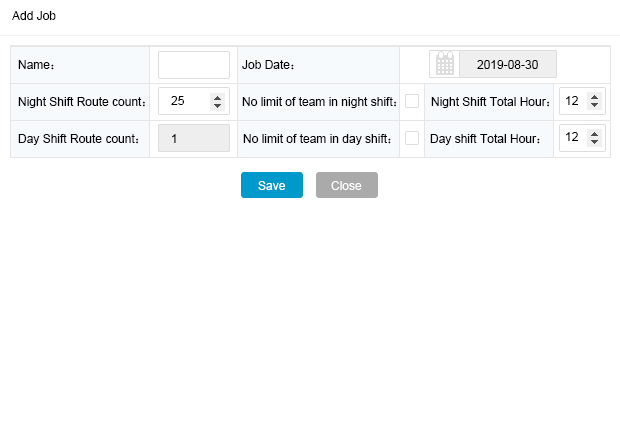Save the new job
Viewport: 620px width, 427px height.
point(272,185)
